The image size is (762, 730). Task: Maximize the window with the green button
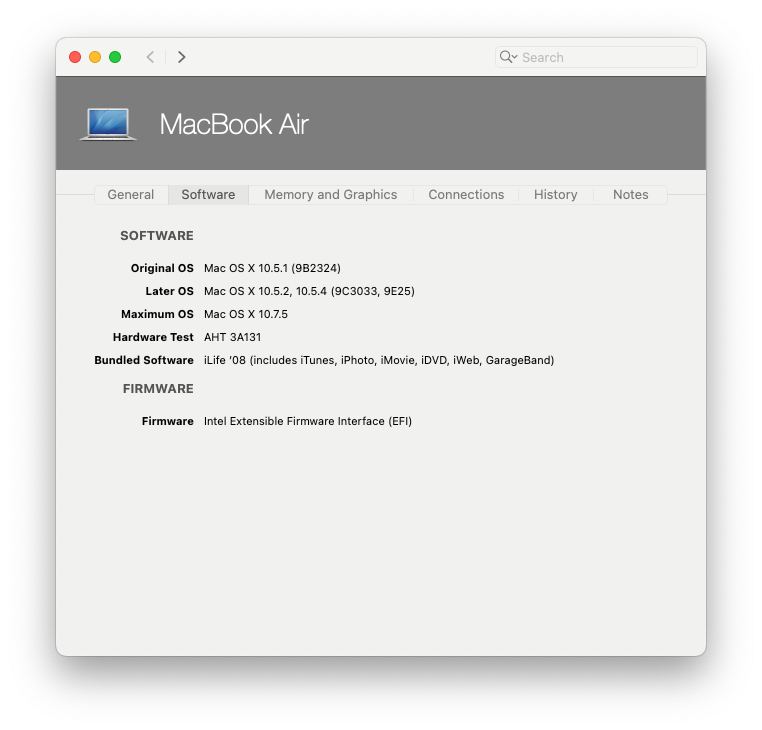click(x=115, y=57)
